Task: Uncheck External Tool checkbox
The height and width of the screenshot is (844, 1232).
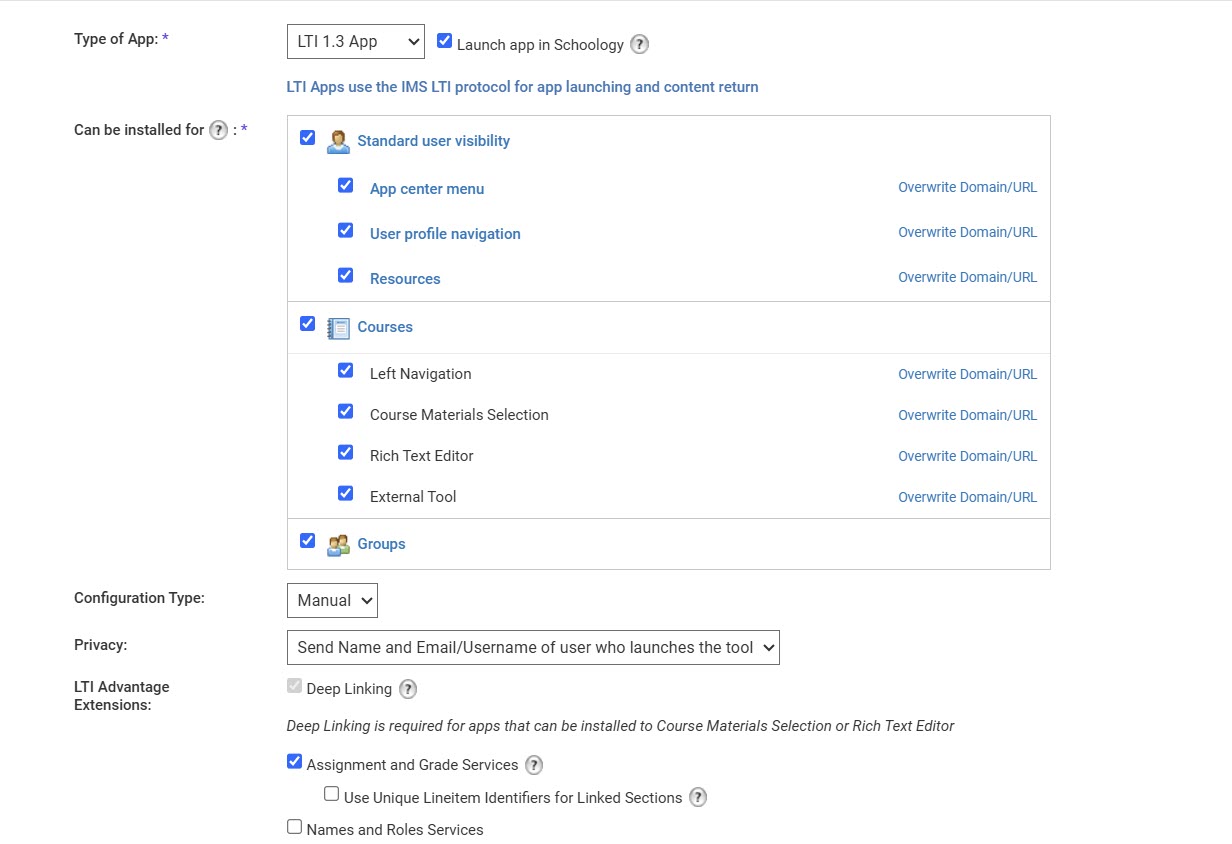Action: (345, 493)
